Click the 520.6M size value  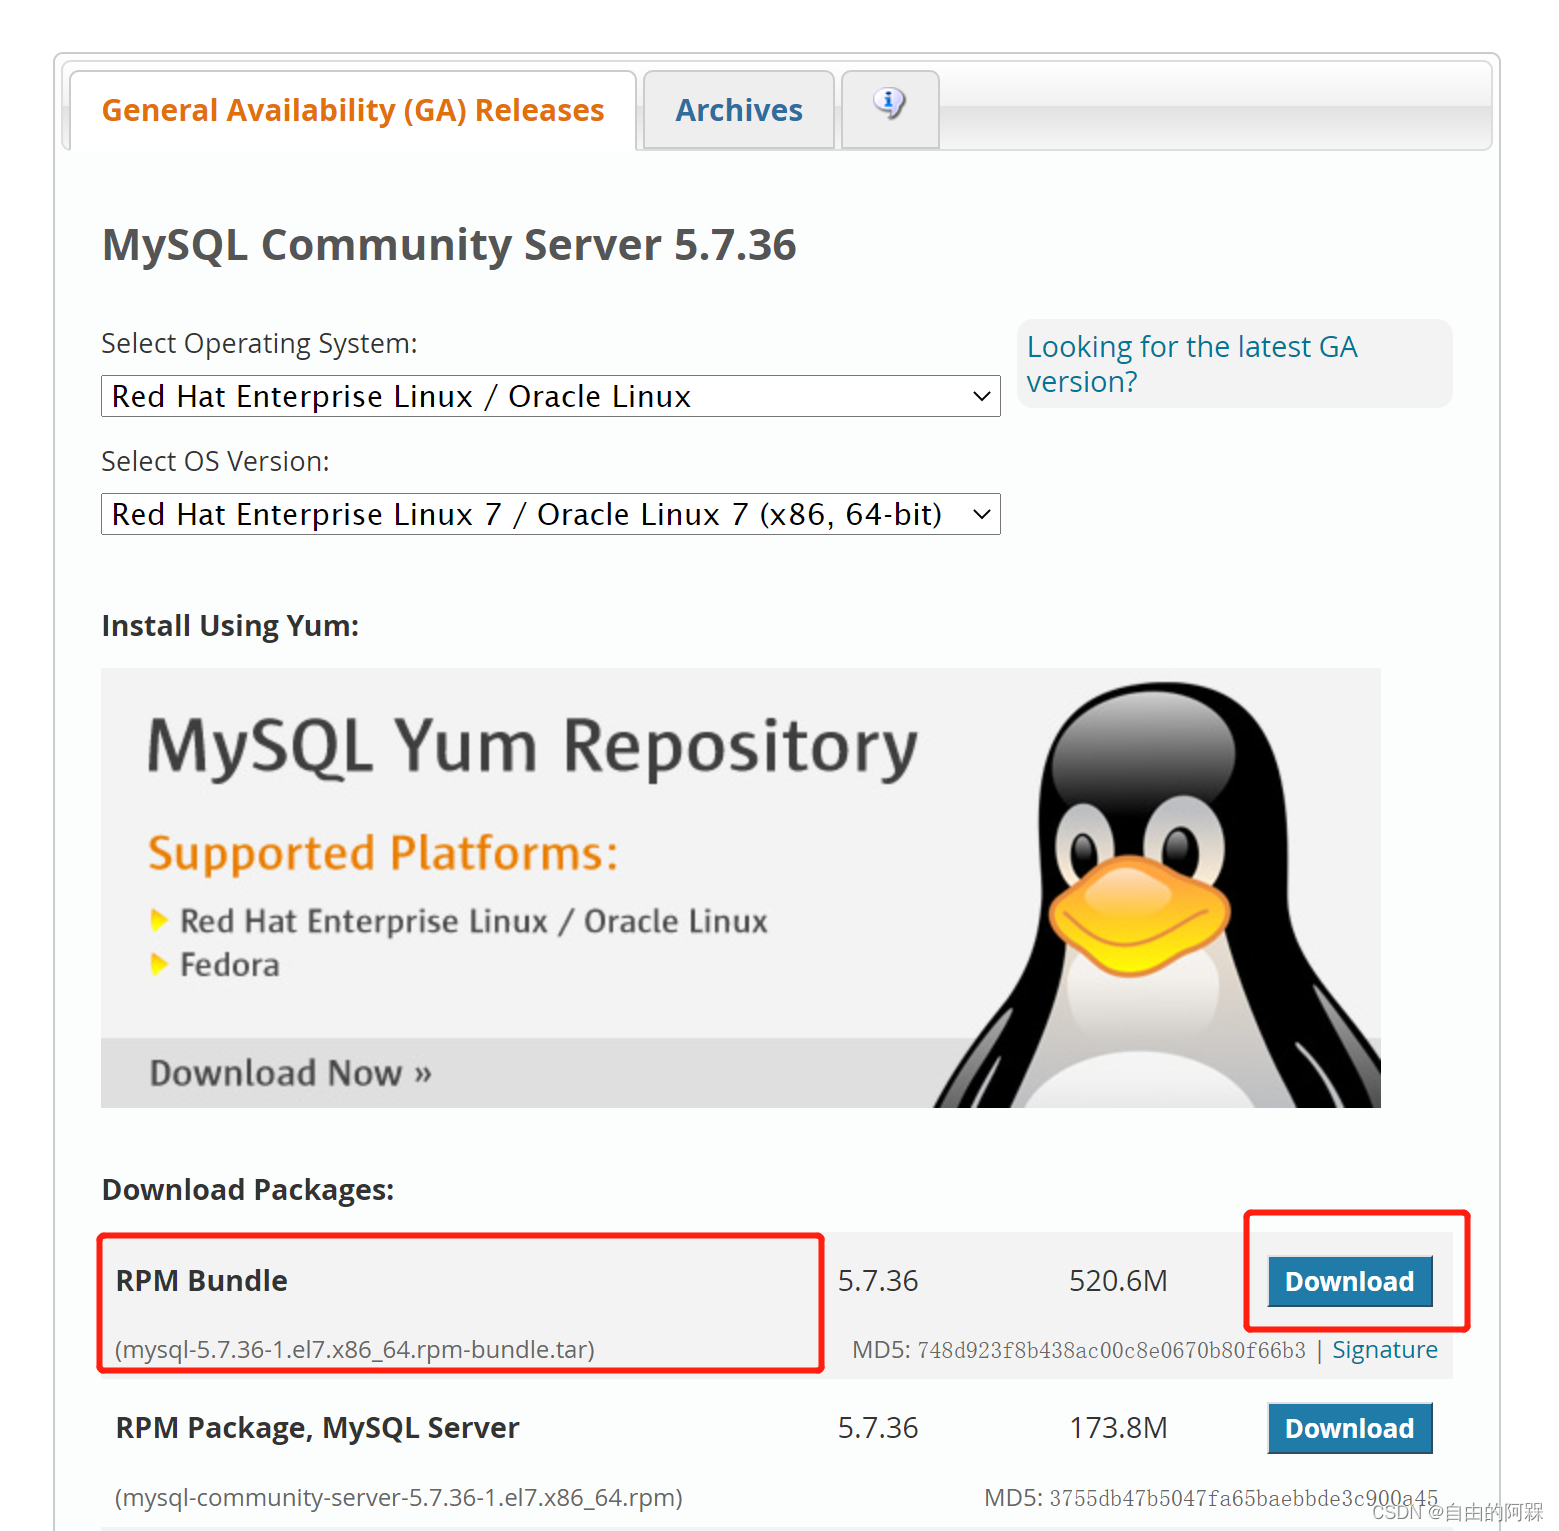pyautogui.click(x=1118, y=1281)
